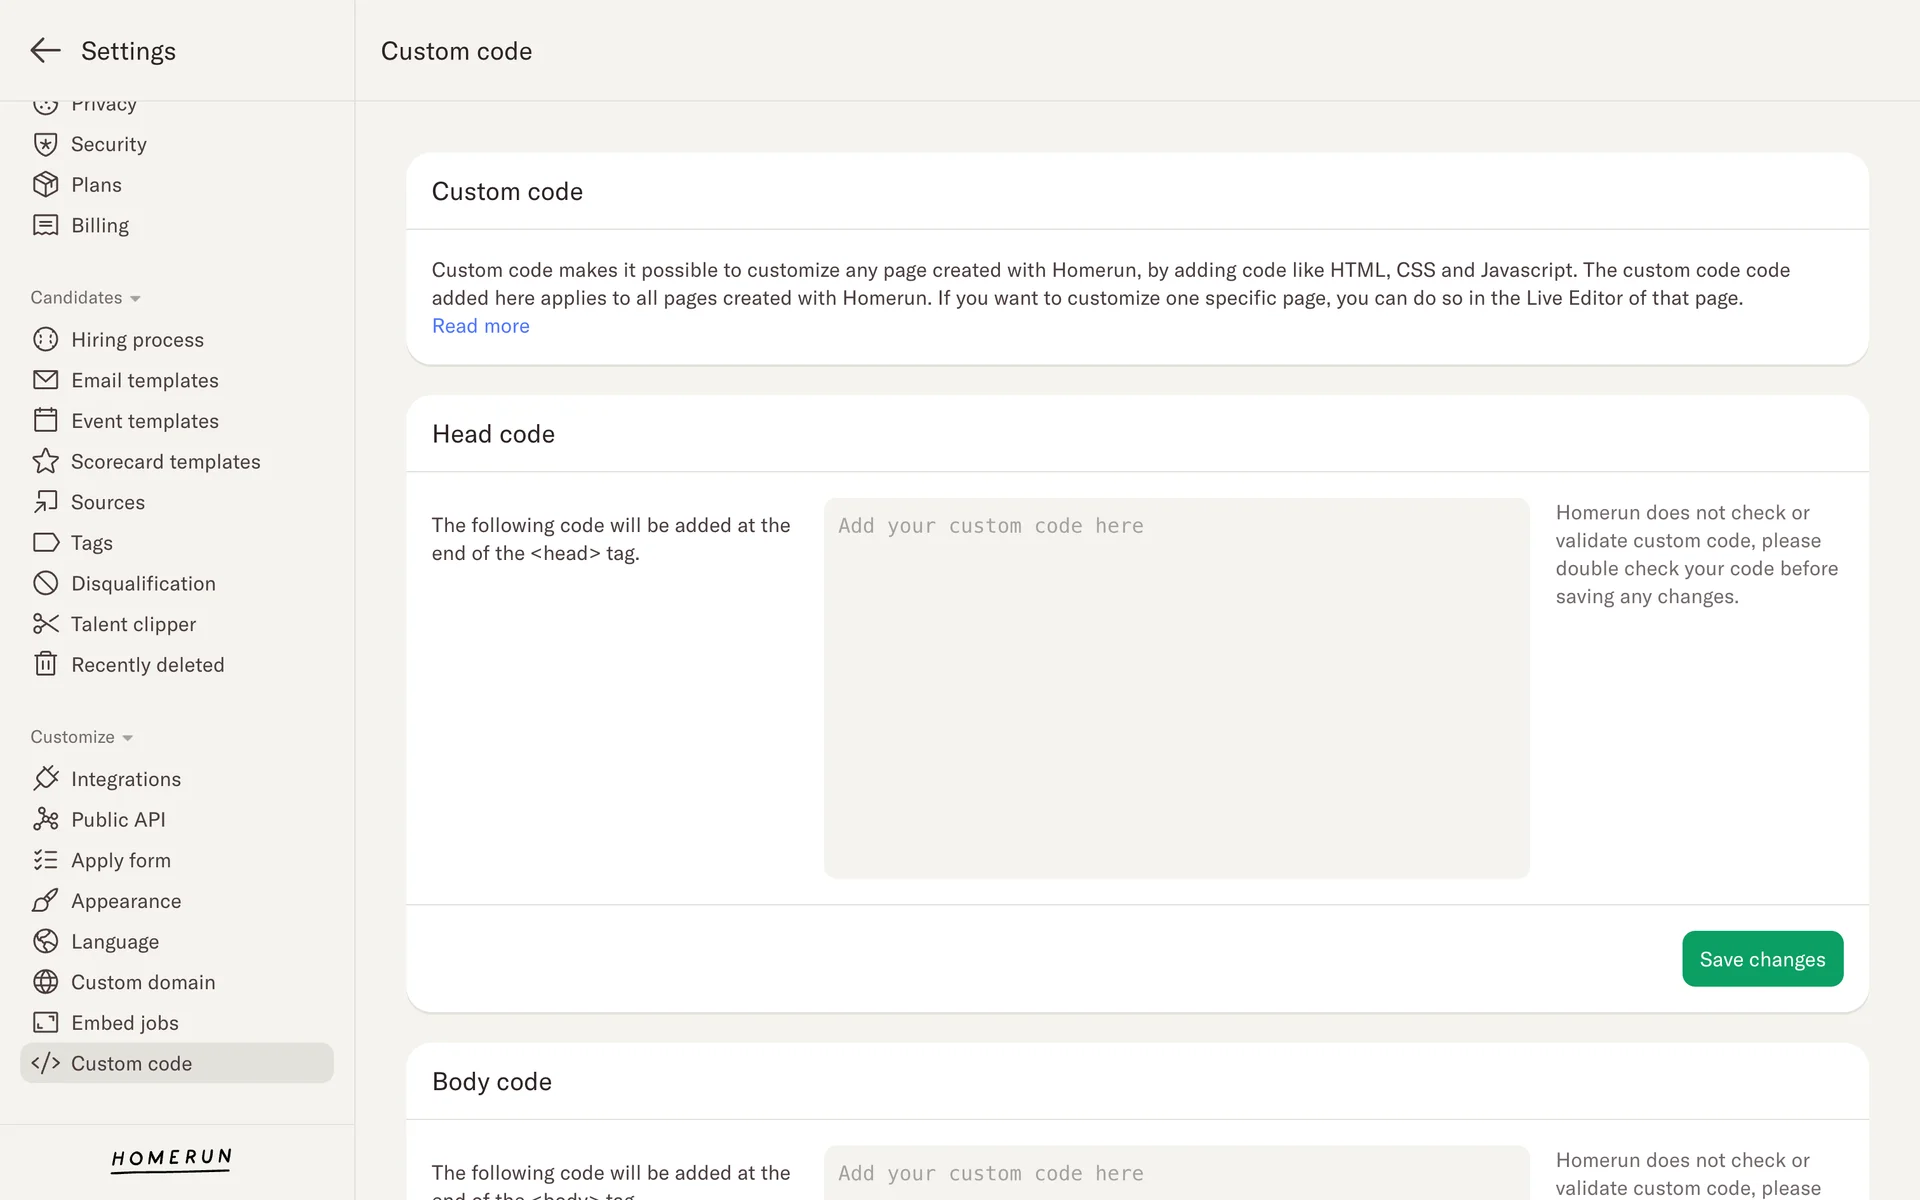Viewport: 1920px width, 1200px height.
Task: Click the Integrations plug icon
Action: pos(45,778)
